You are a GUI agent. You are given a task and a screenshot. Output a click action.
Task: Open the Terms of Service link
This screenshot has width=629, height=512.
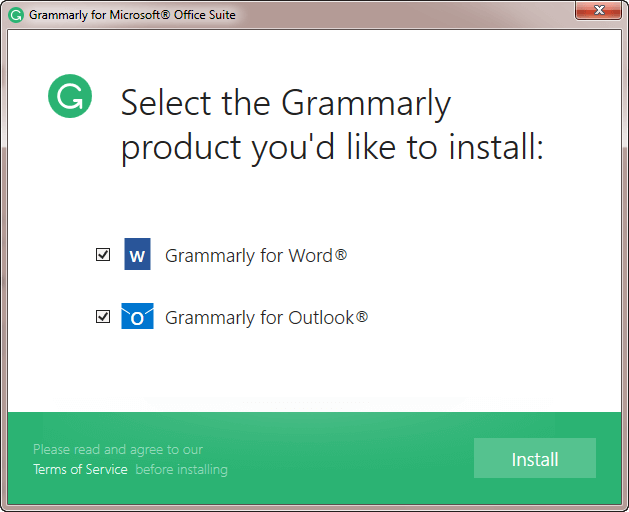80,469
